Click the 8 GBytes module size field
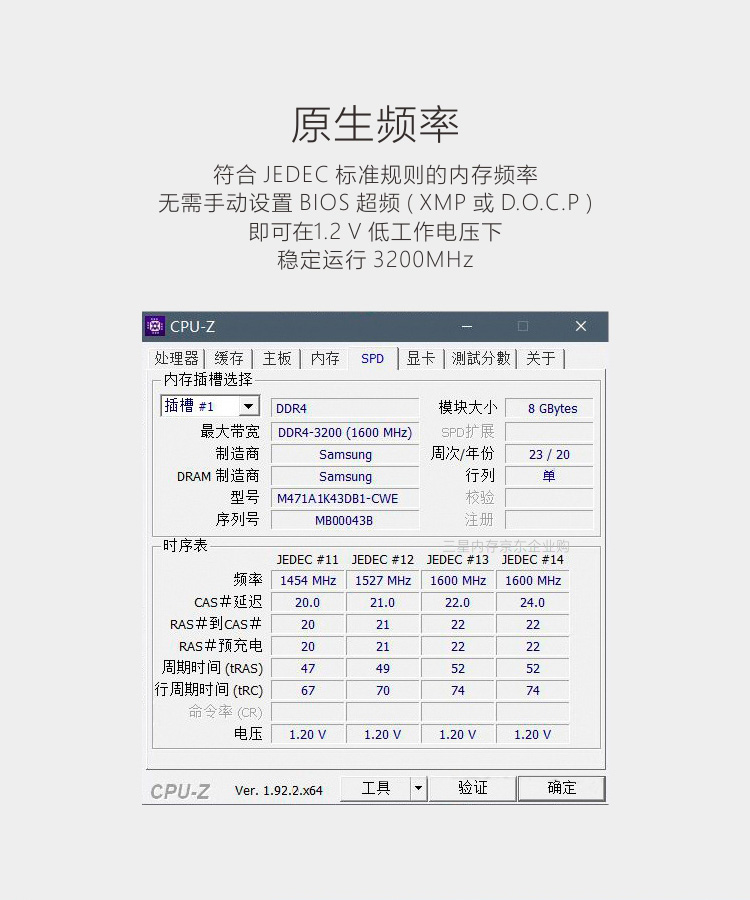Viewport: 750px width, 900px height. pos(549,409)
